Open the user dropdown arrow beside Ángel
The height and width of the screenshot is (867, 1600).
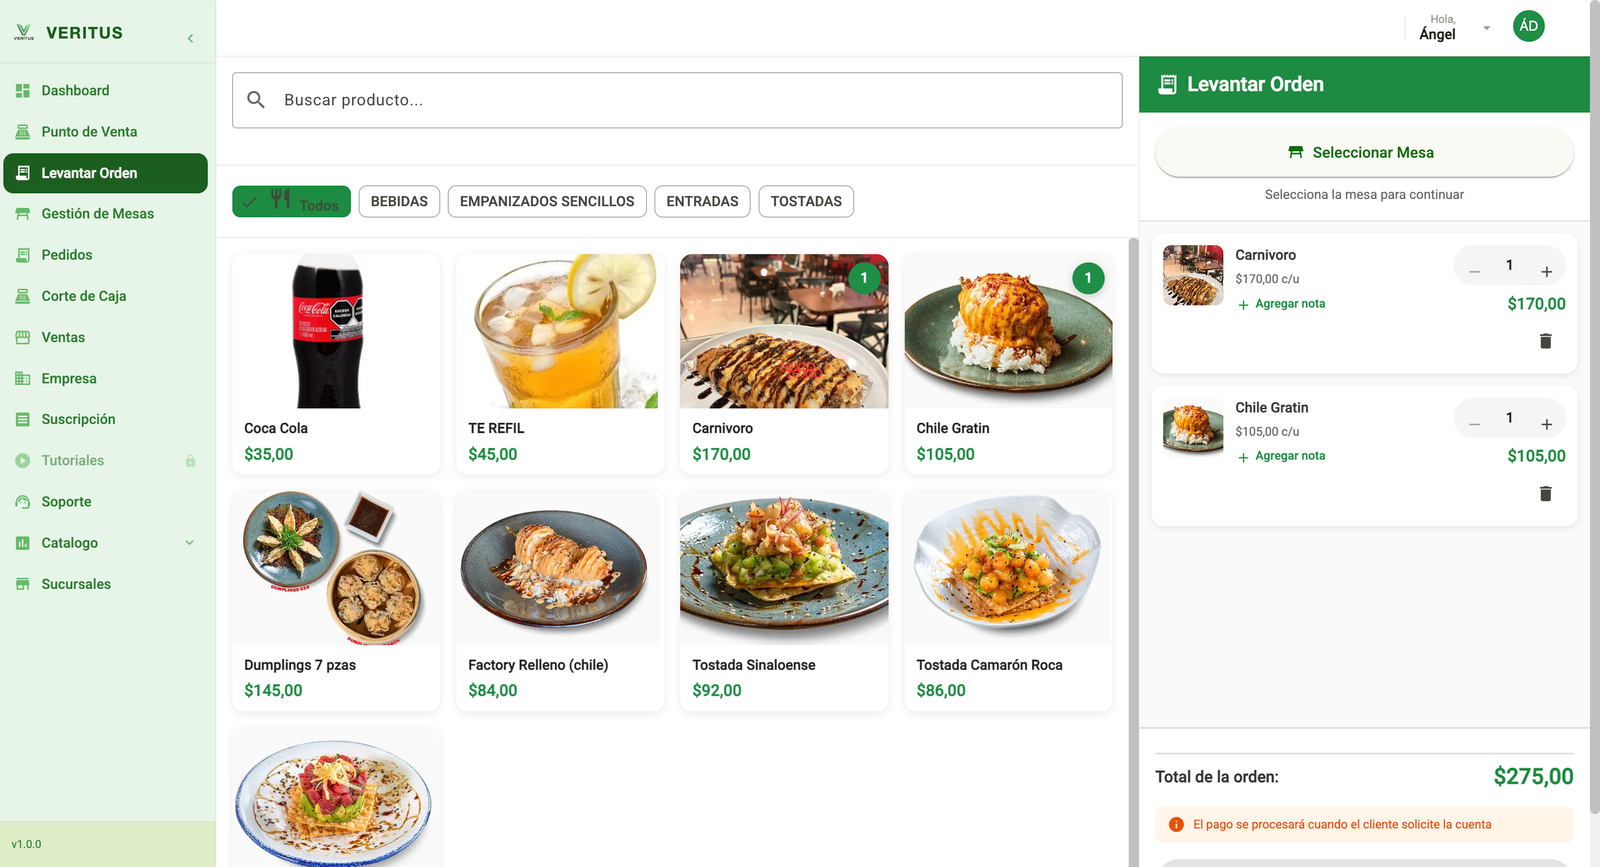coord(1486,28)
